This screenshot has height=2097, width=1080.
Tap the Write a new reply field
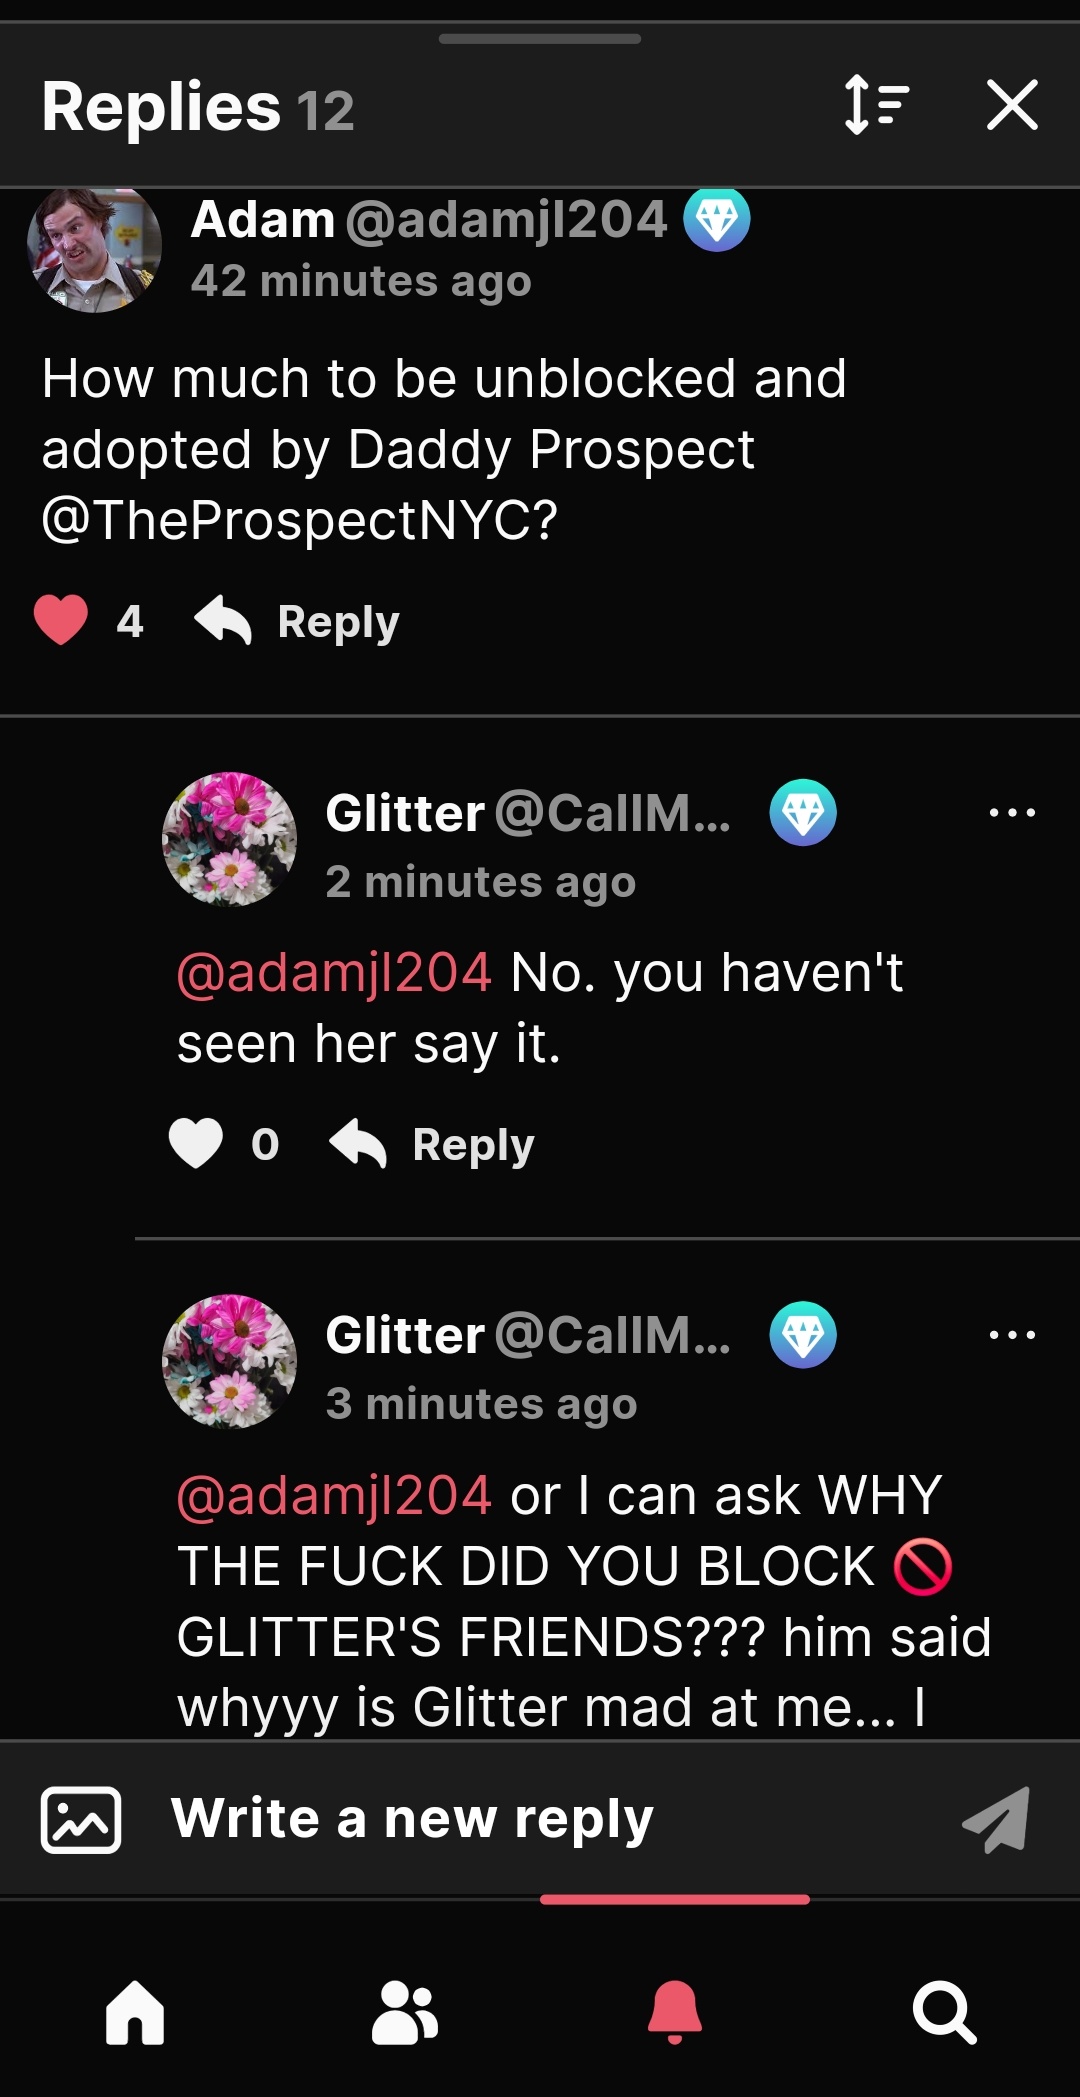tap(540, 1819)
